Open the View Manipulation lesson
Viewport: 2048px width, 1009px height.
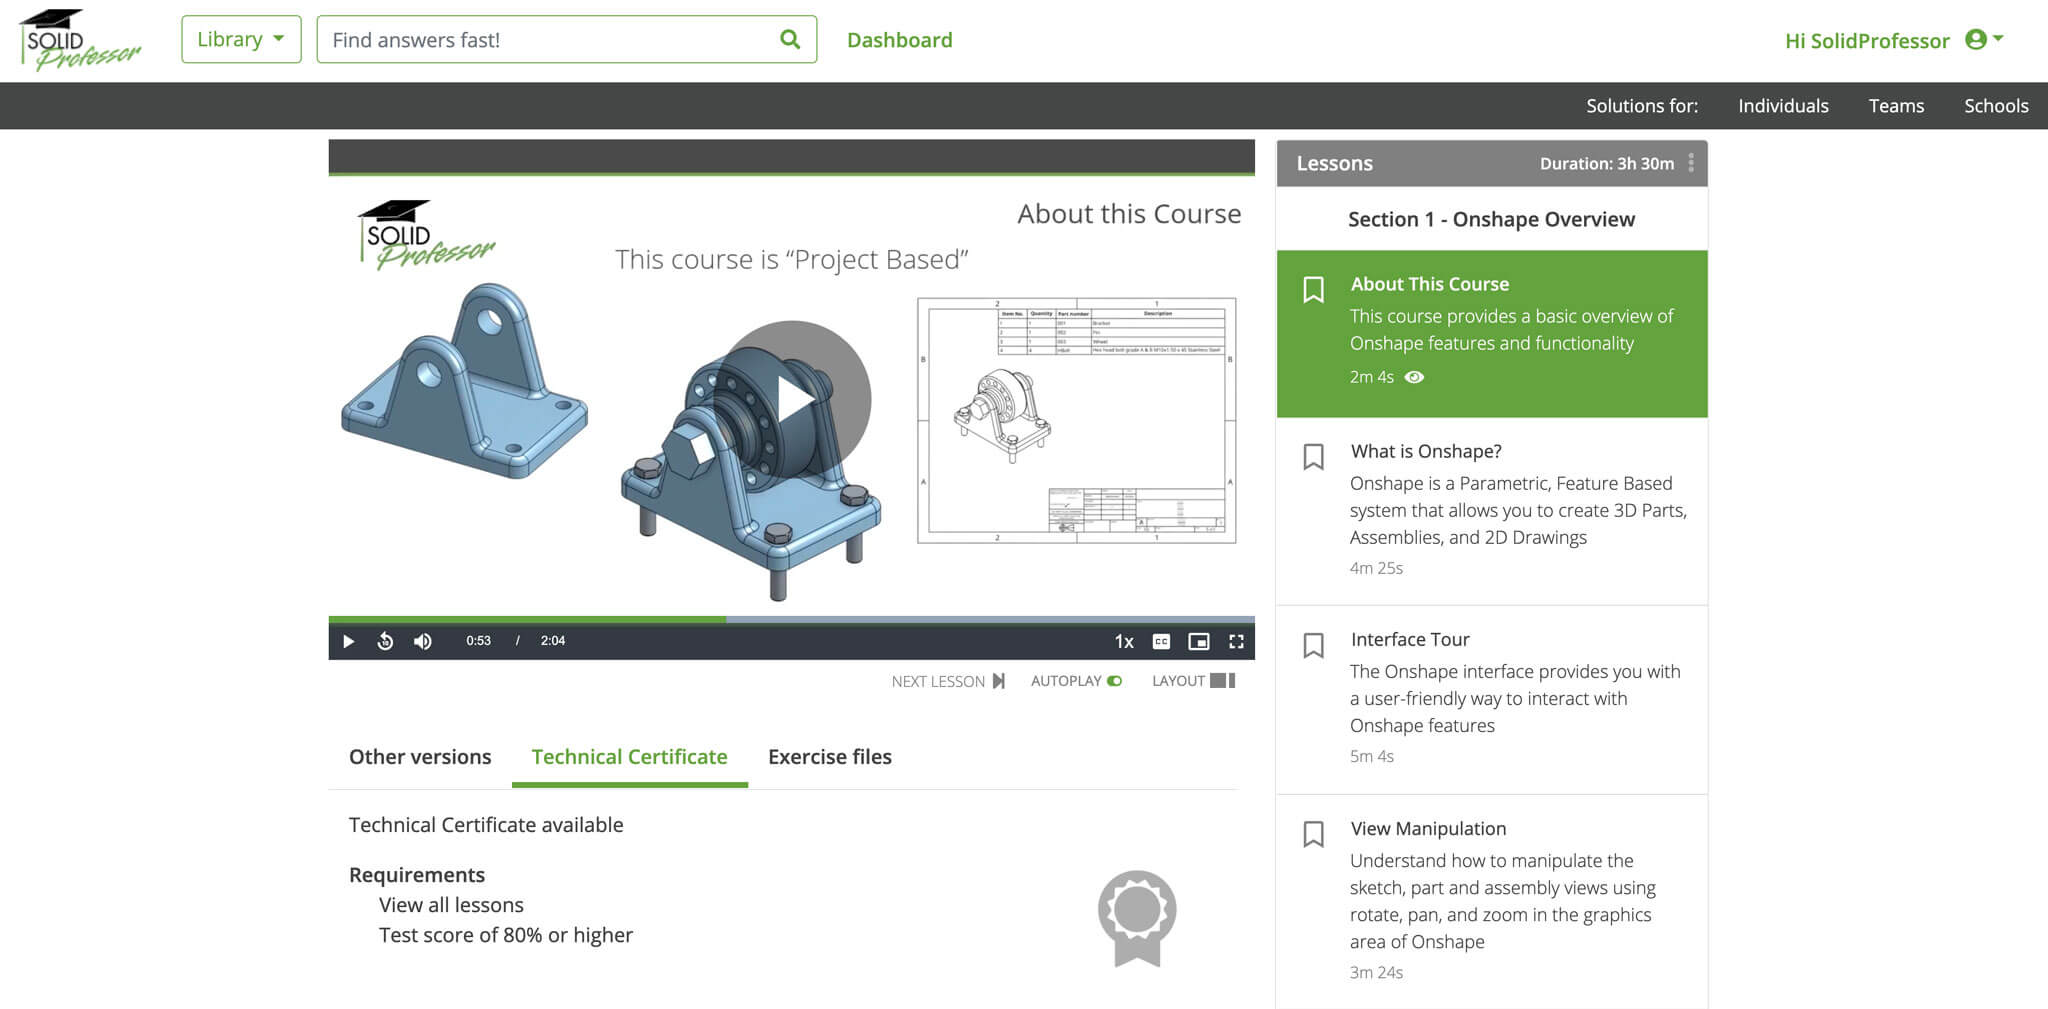(1492, 902)
